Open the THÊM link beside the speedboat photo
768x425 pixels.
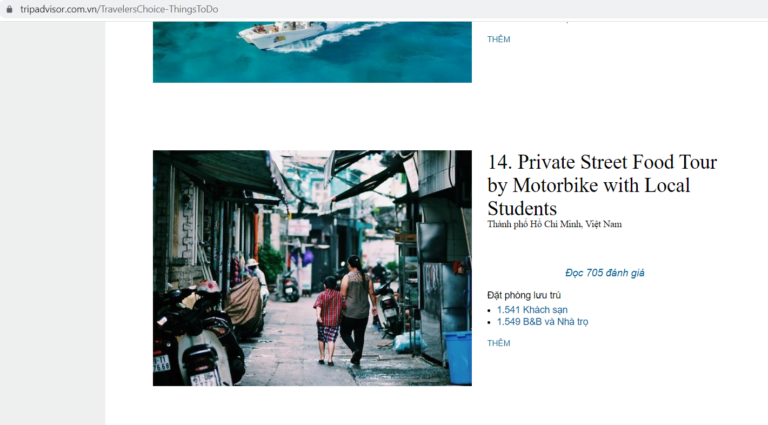tap(499, 39)
